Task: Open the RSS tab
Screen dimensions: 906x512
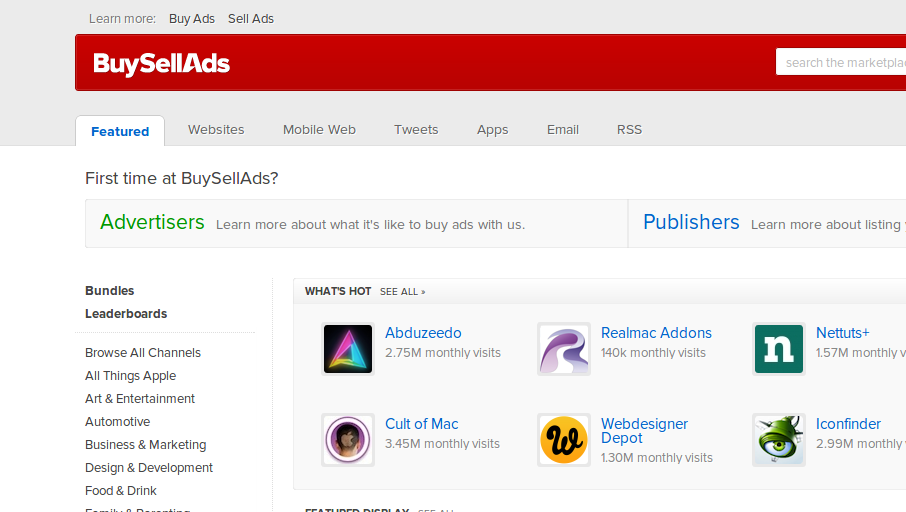Action: pos(629,129)
